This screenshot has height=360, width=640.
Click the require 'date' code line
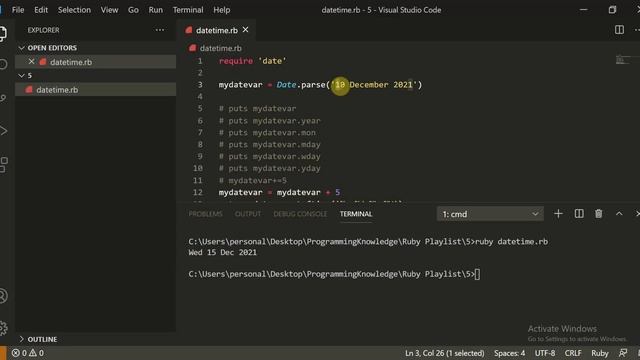coord(253,61)
